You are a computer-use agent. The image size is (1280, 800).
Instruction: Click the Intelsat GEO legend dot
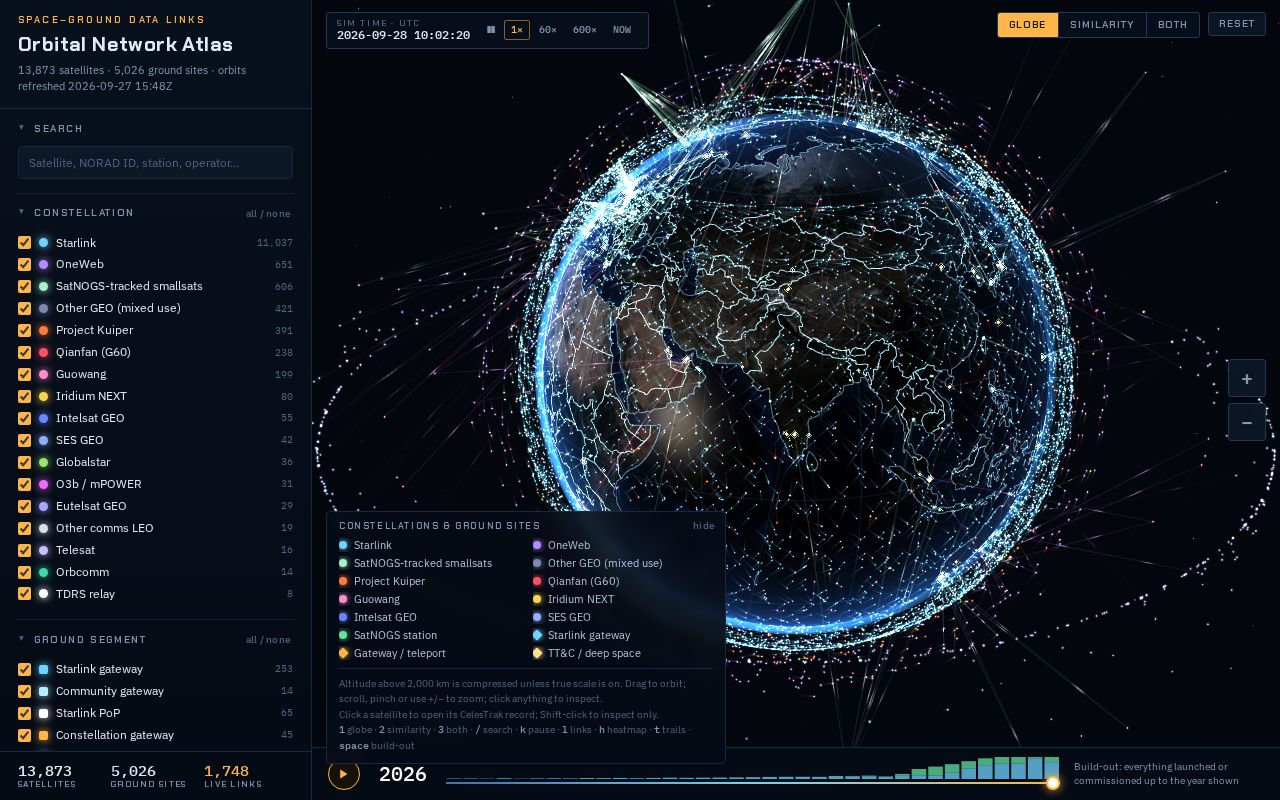coord(343,617)
